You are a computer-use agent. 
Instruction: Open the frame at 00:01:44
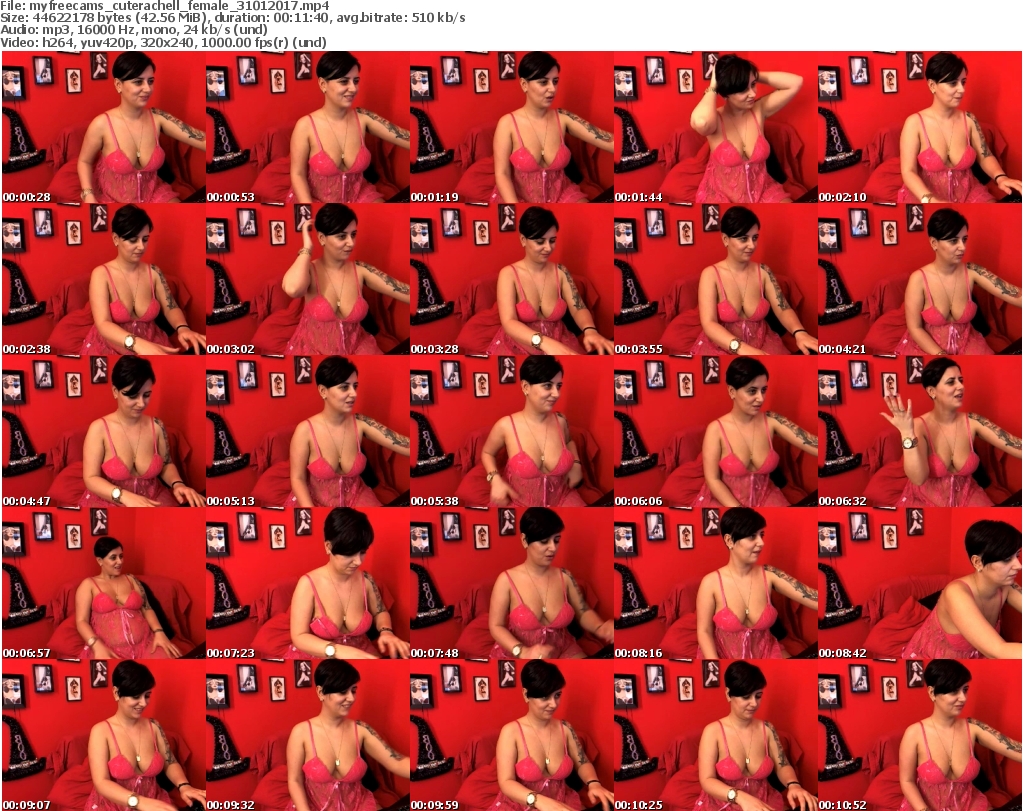[716, 127]
